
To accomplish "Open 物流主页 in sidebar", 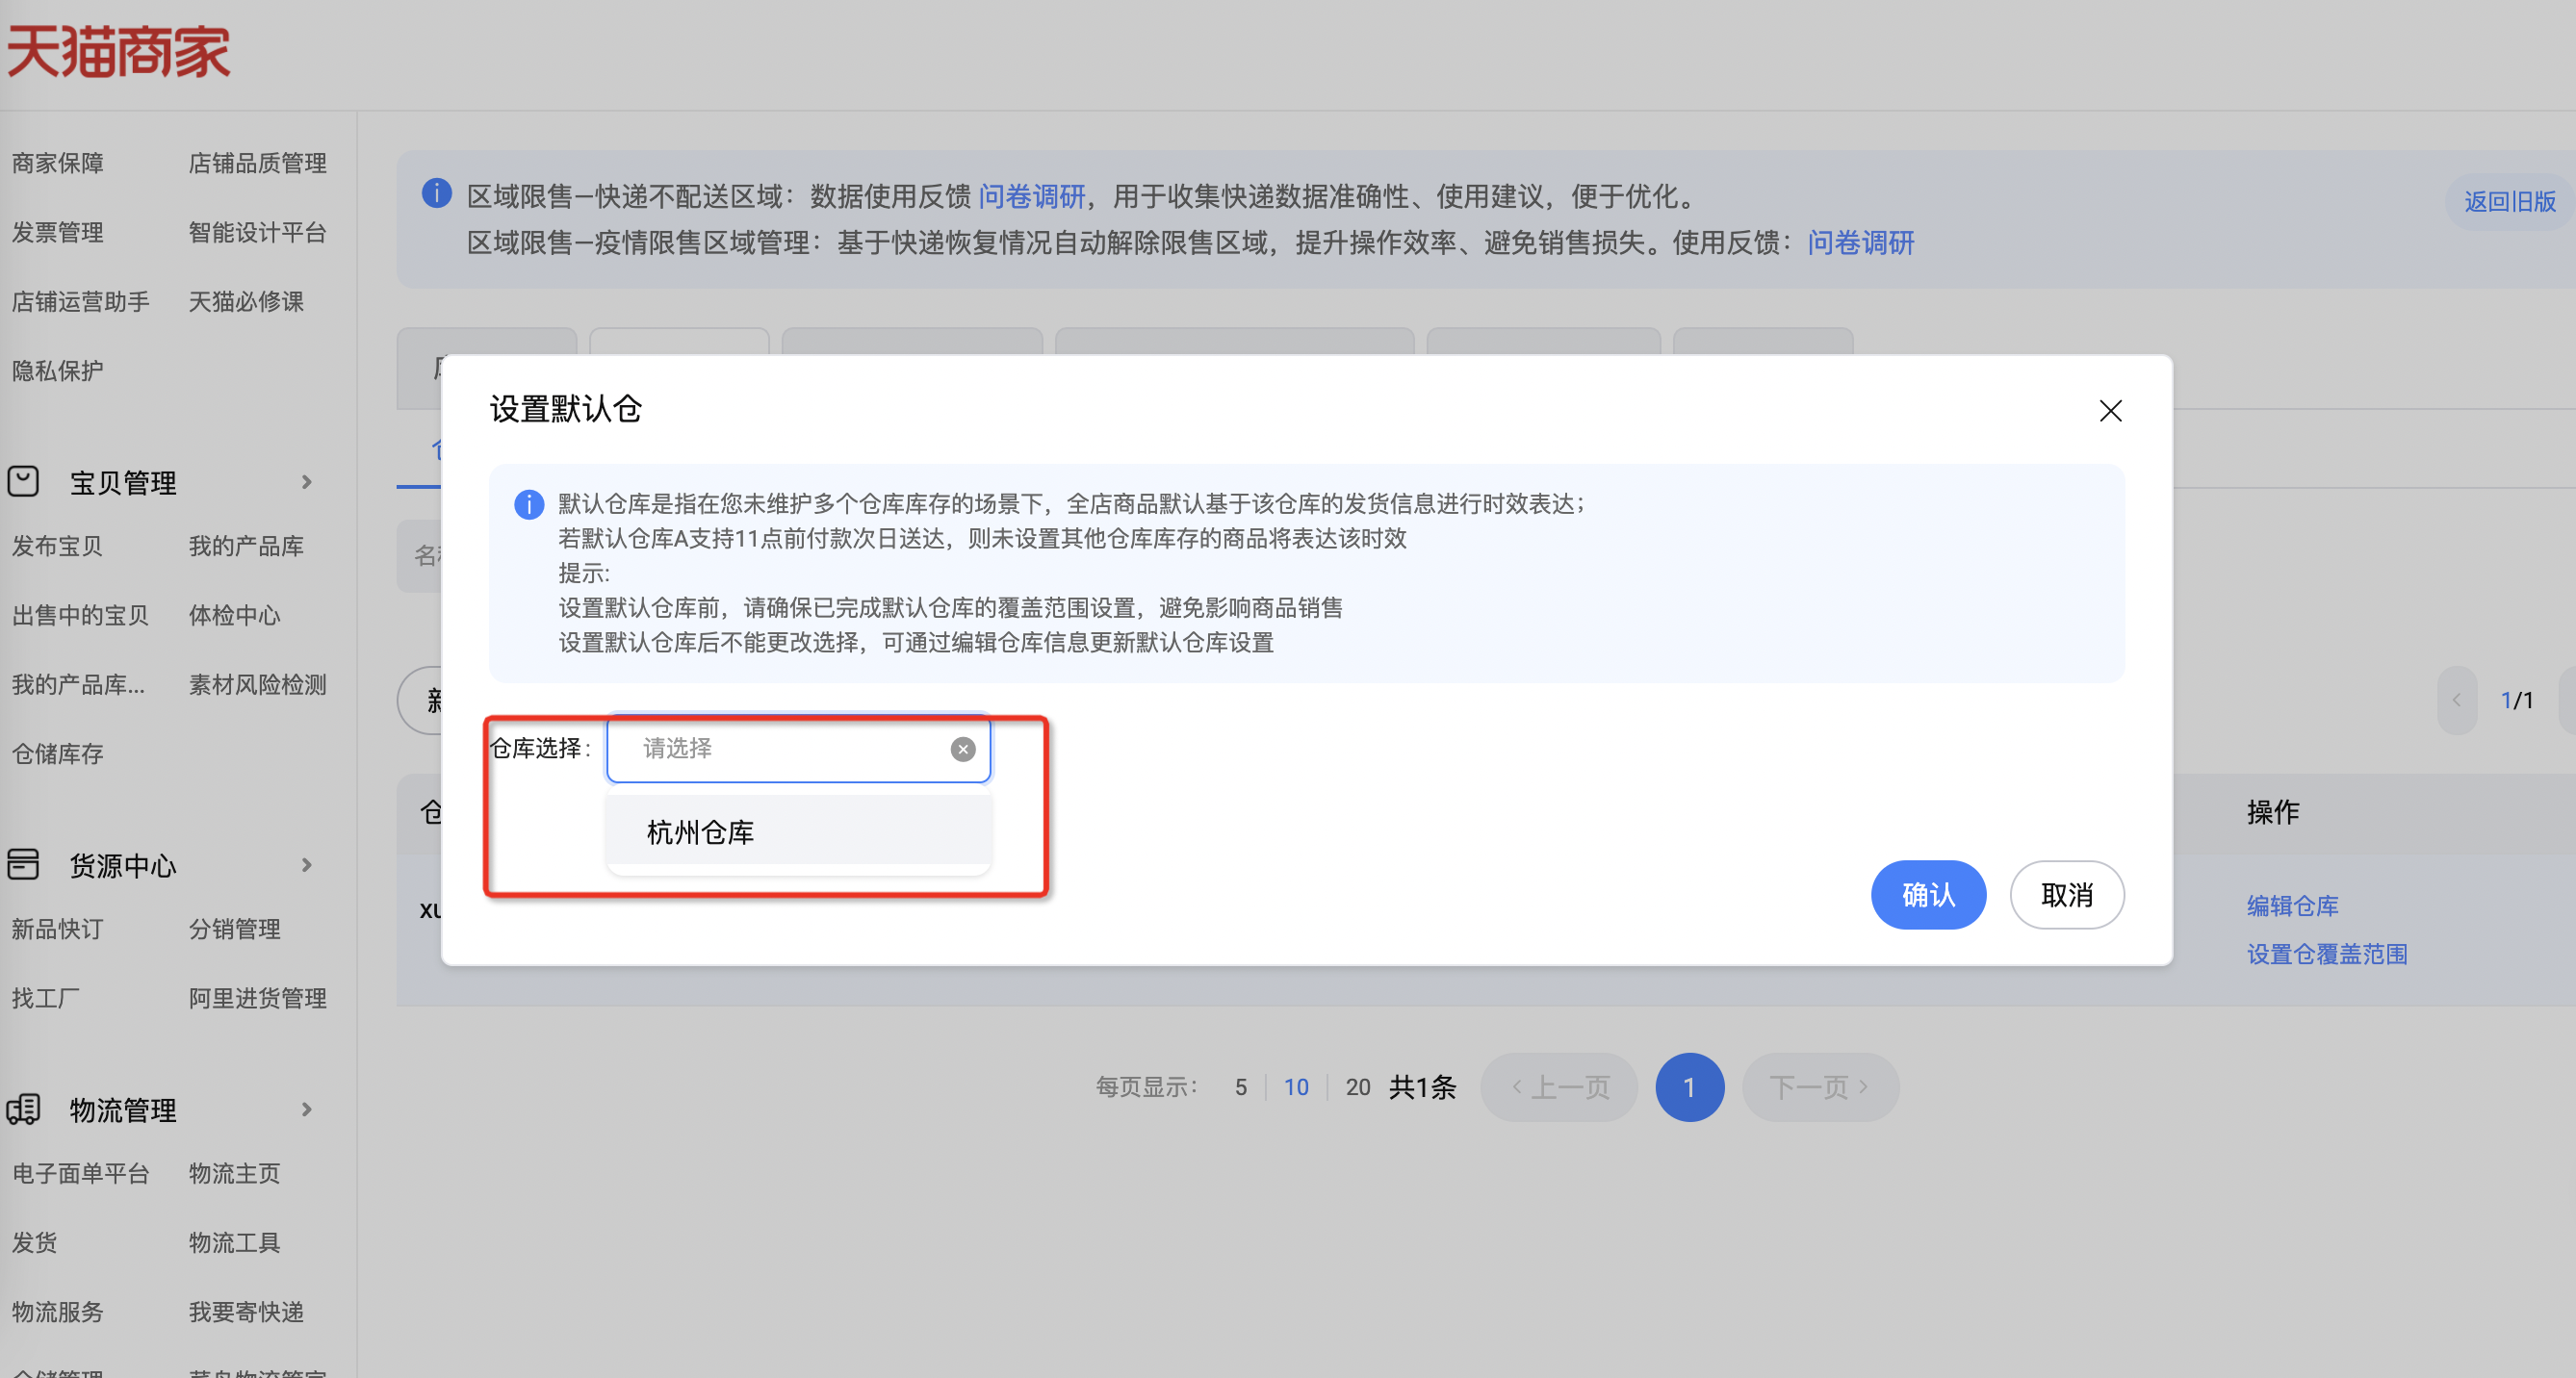I will [234, 1173].
